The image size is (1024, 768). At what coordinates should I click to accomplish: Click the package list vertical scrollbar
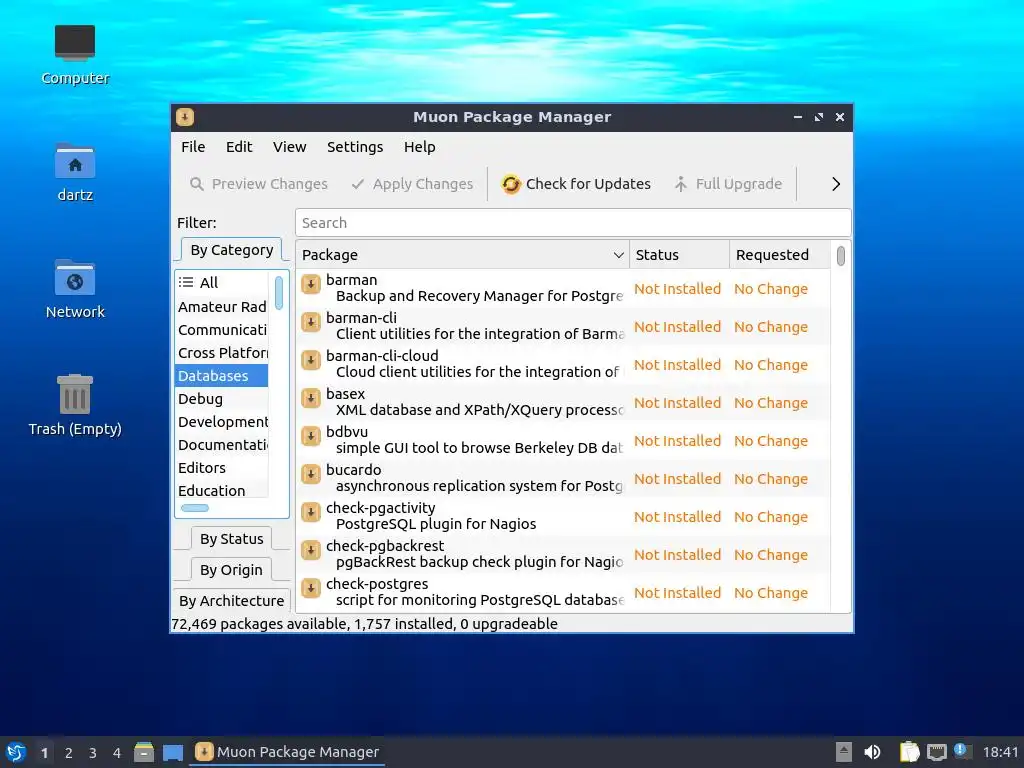(x=840, y=255)
